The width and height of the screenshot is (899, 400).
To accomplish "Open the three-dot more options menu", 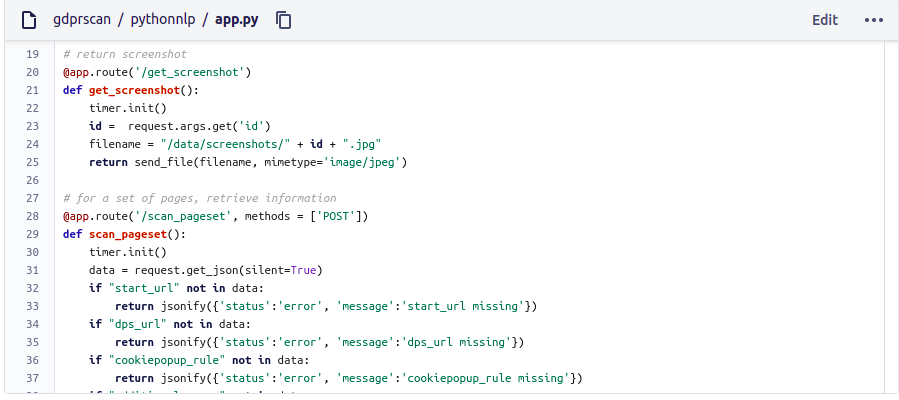I will coord(874,20).
